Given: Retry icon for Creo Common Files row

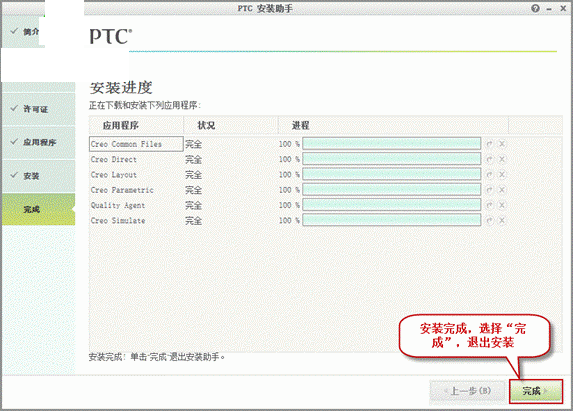Looking at the screenshot, I should pyautogui.click(x=490, y=144).
